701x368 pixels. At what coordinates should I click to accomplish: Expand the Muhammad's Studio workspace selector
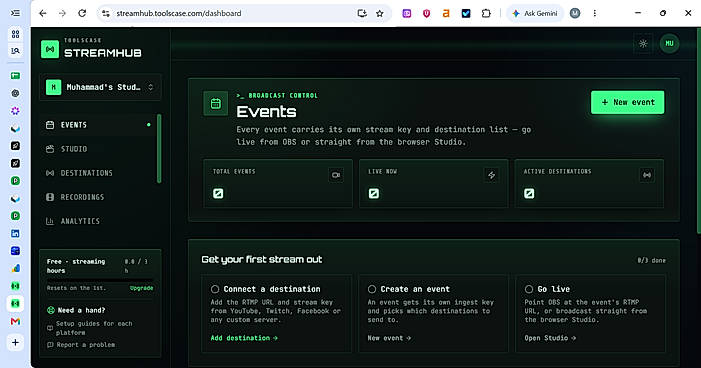click(100, 87)
